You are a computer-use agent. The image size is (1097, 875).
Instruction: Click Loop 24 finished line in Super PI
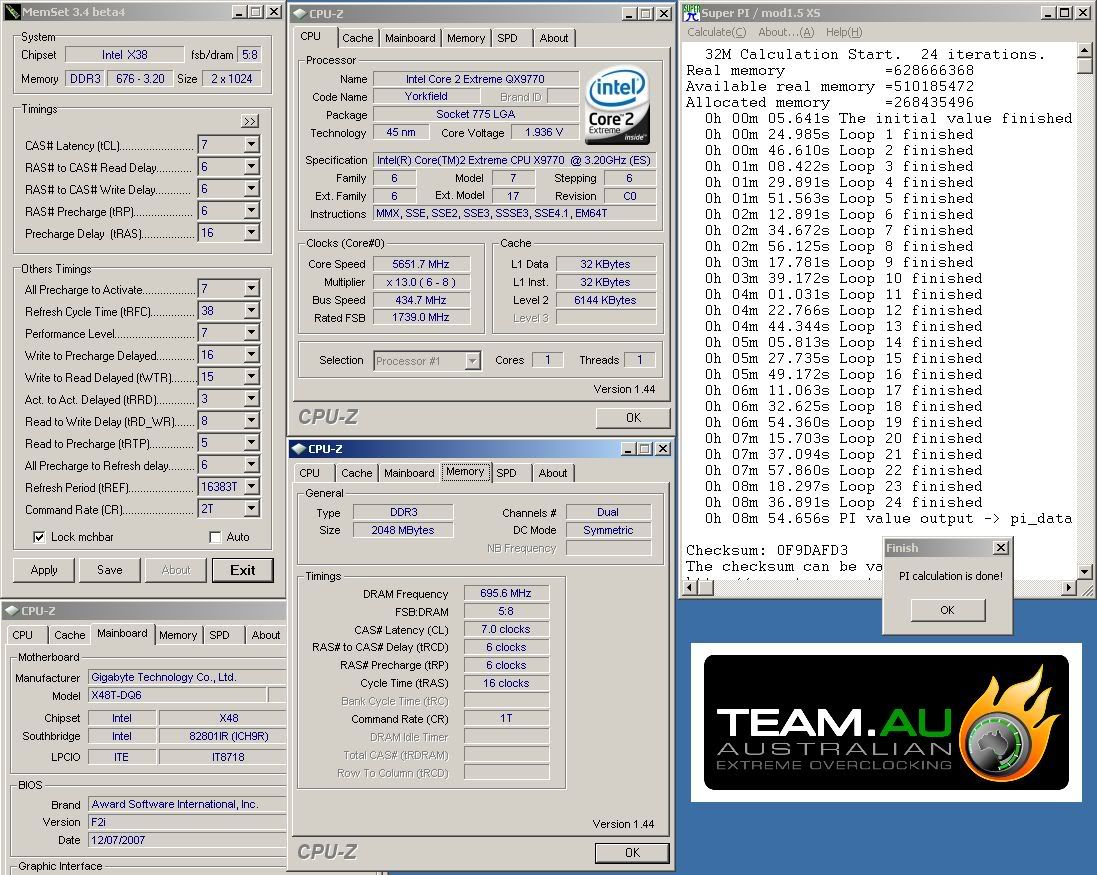844,502
